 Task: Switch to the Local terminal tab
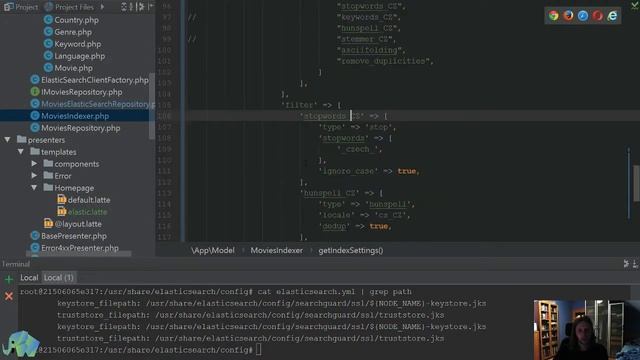[29, 278]
